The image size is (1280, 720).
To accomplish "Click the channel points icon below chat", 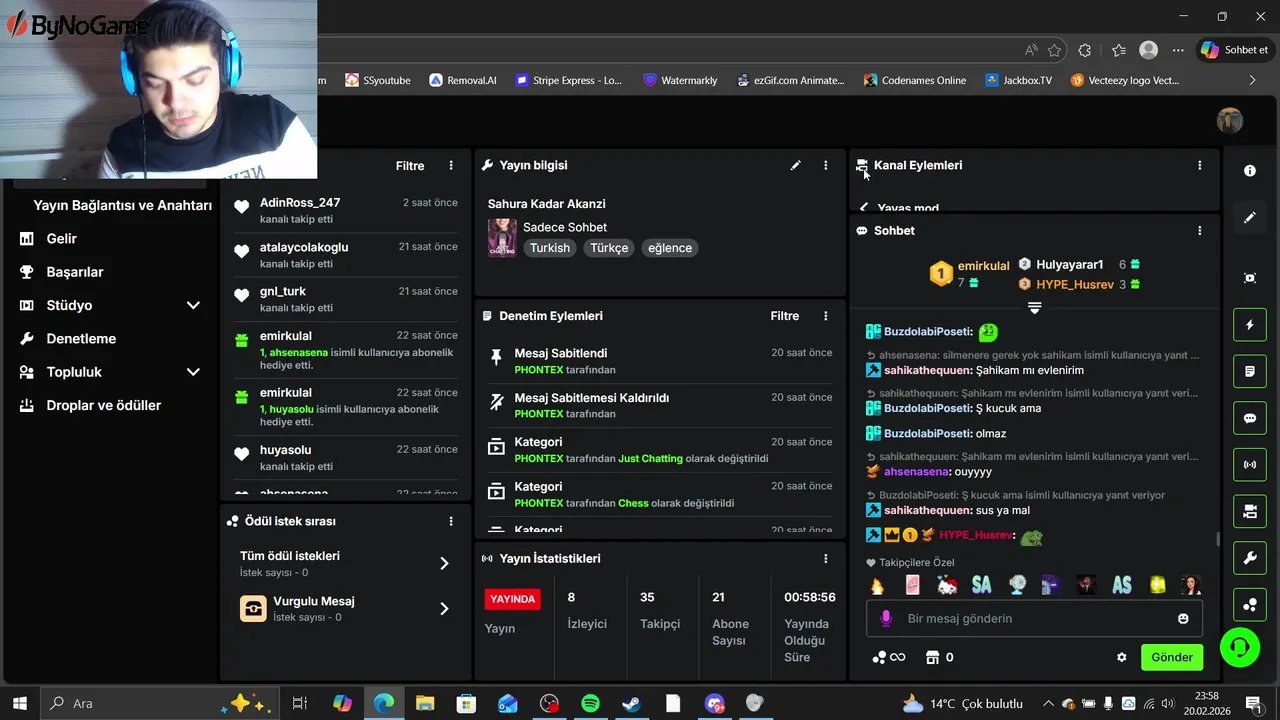I will [x=888, y=657].
